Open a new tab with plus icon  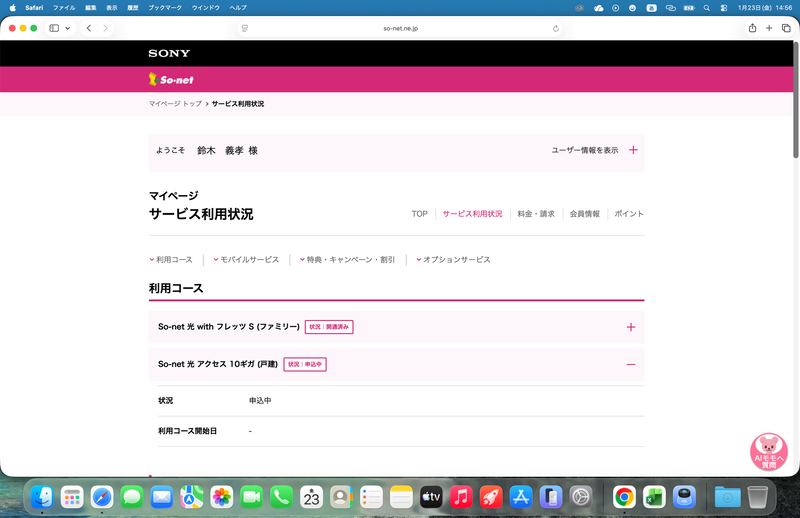[769, 28]
